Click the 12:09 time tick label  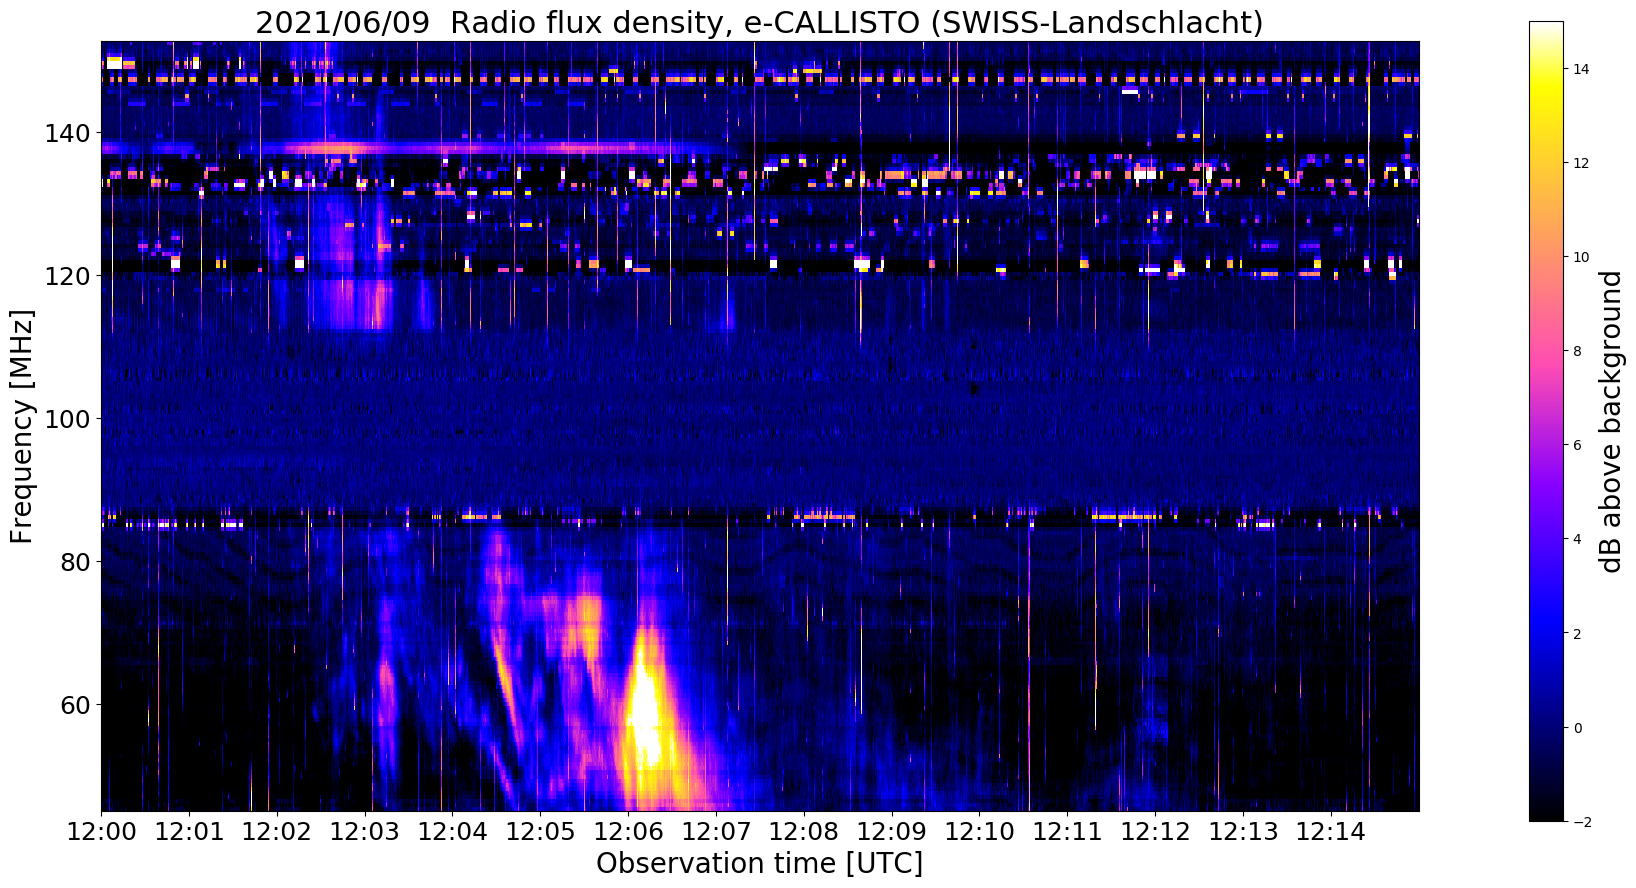[892, 832]
